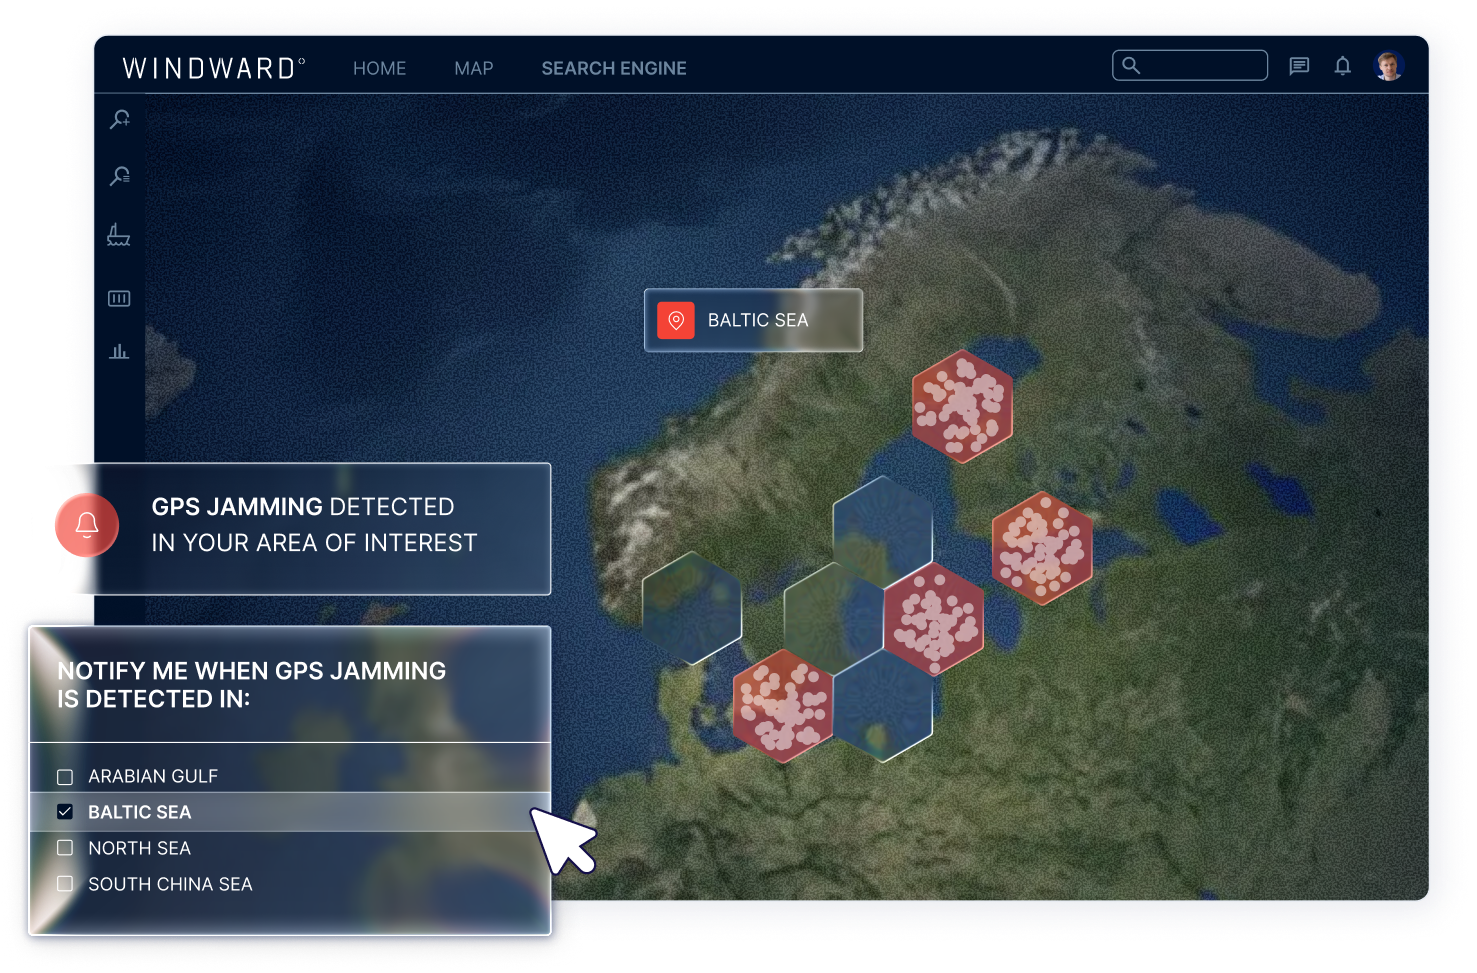Open the Search Engine tab
Viewport: 1477px width, 973px height.
coord(614,68)
